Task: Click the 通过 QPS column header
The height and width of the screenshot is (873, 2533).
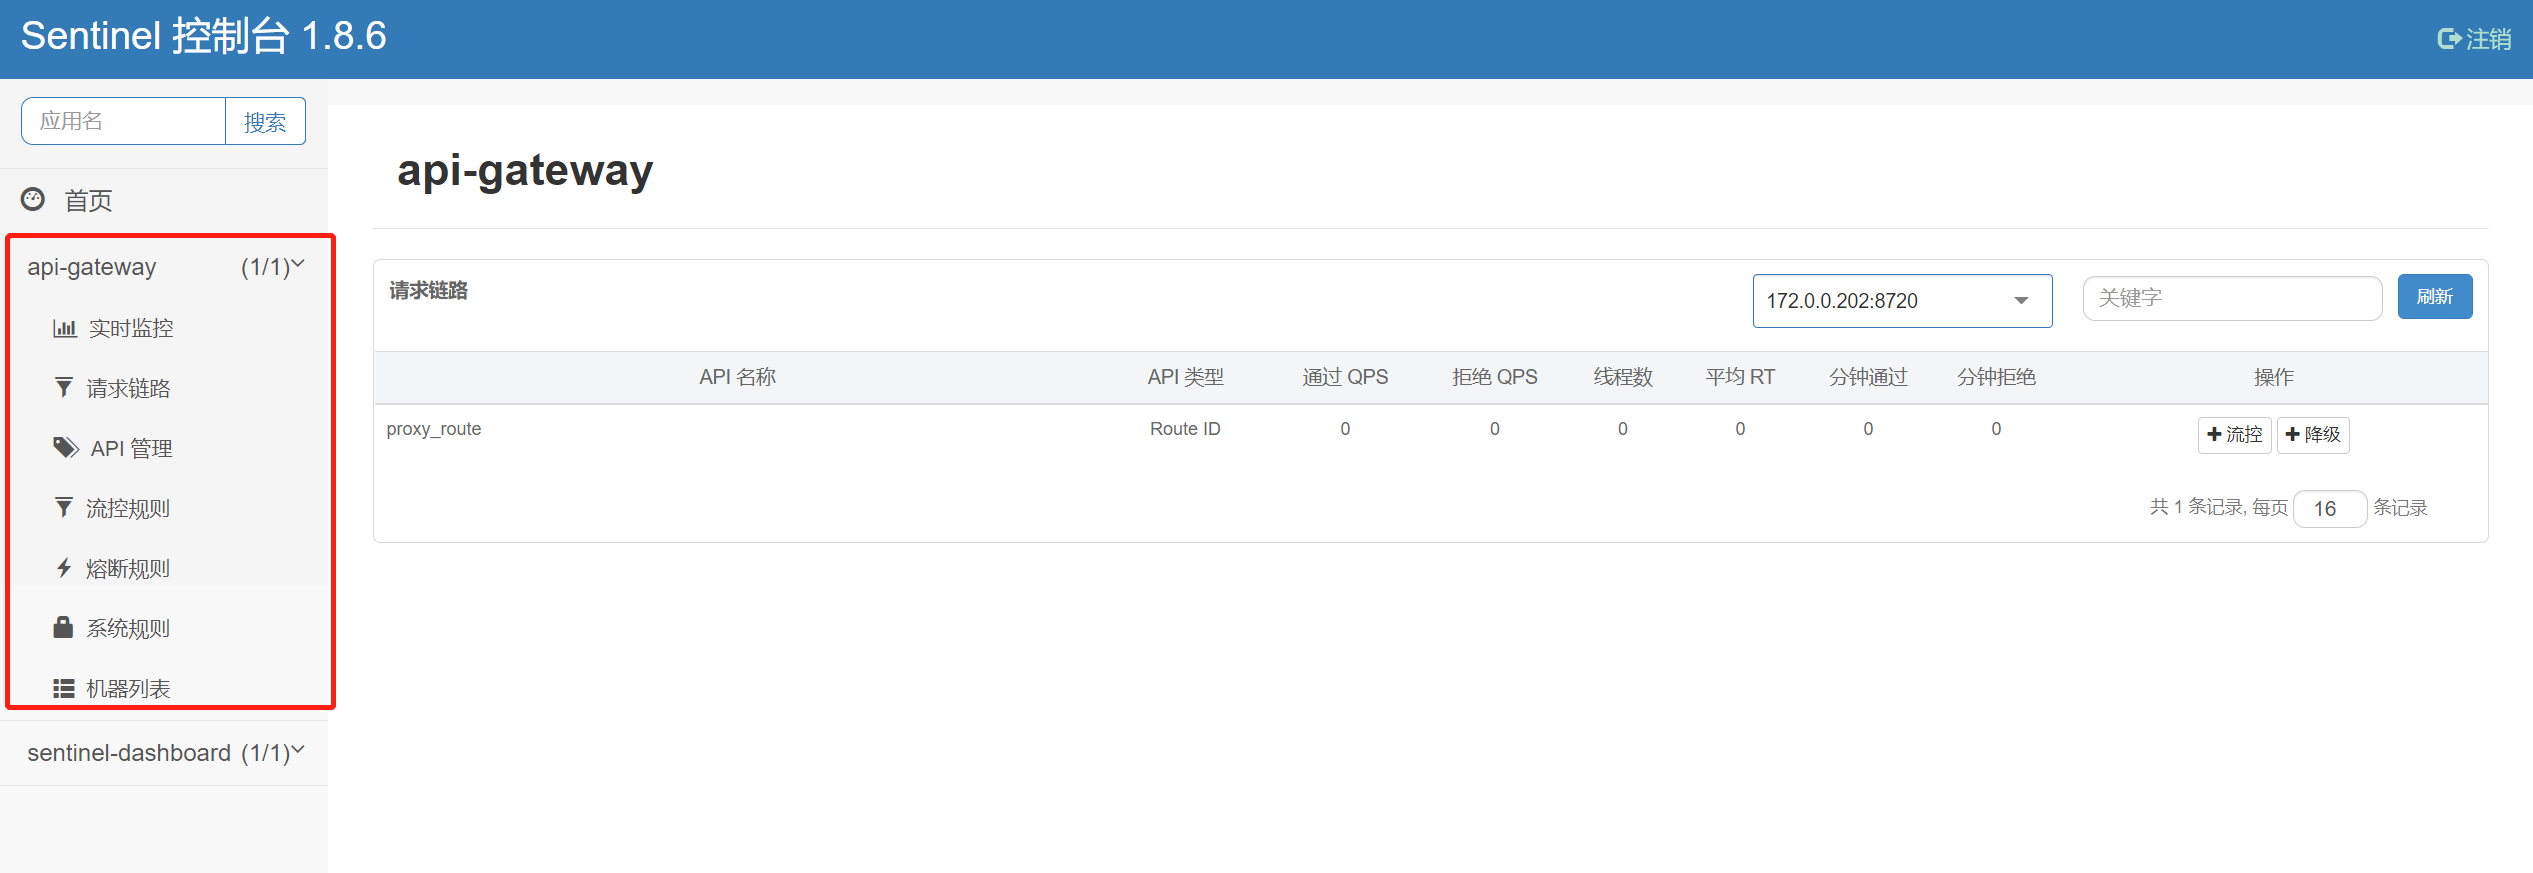Action: [1345, 377]
